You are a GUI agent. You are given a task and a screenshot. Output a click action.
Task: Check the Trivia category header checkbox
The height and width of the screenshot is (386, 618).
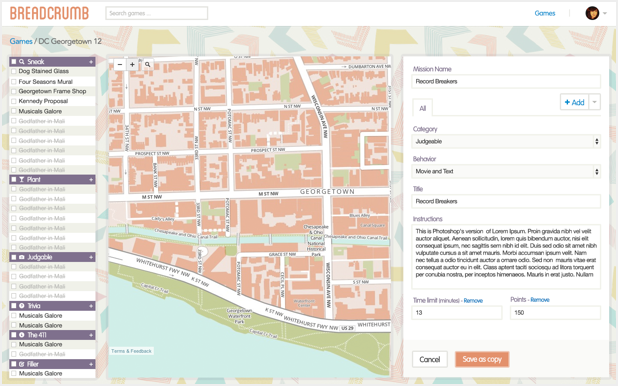(14, 306)
